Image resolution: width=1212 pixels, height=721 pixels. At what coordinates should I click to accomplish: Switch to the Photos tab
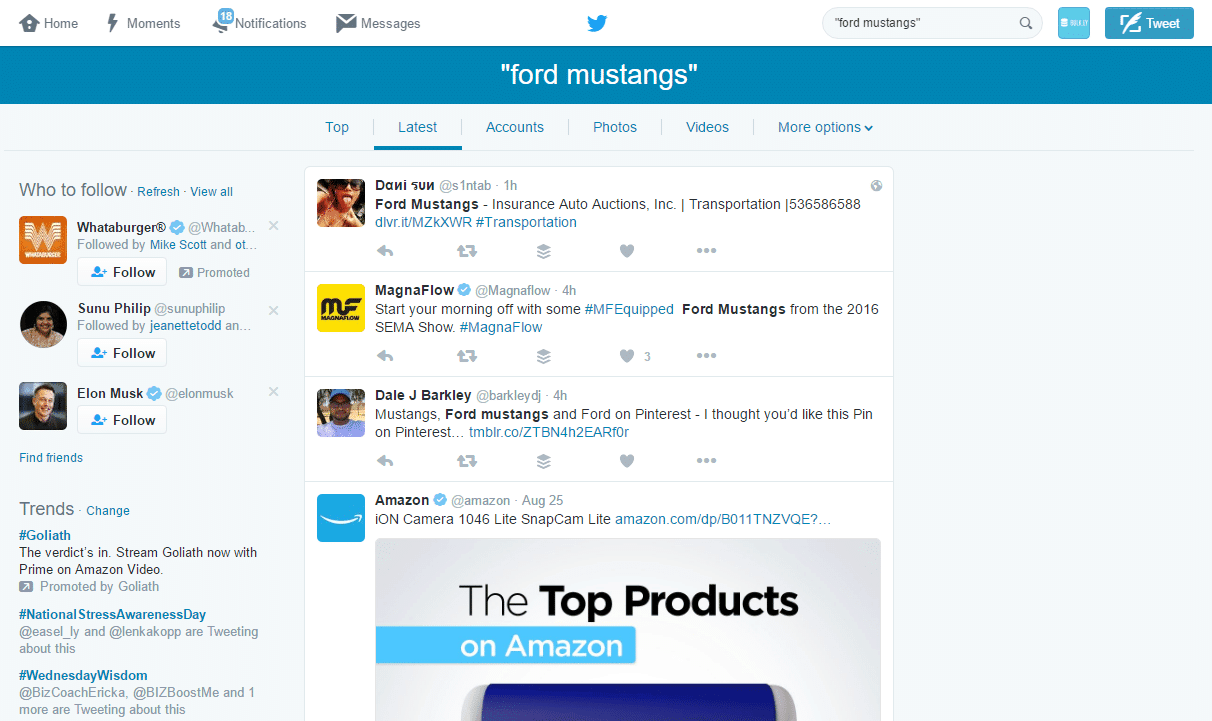pyautogui.click(x=615, y=127)
